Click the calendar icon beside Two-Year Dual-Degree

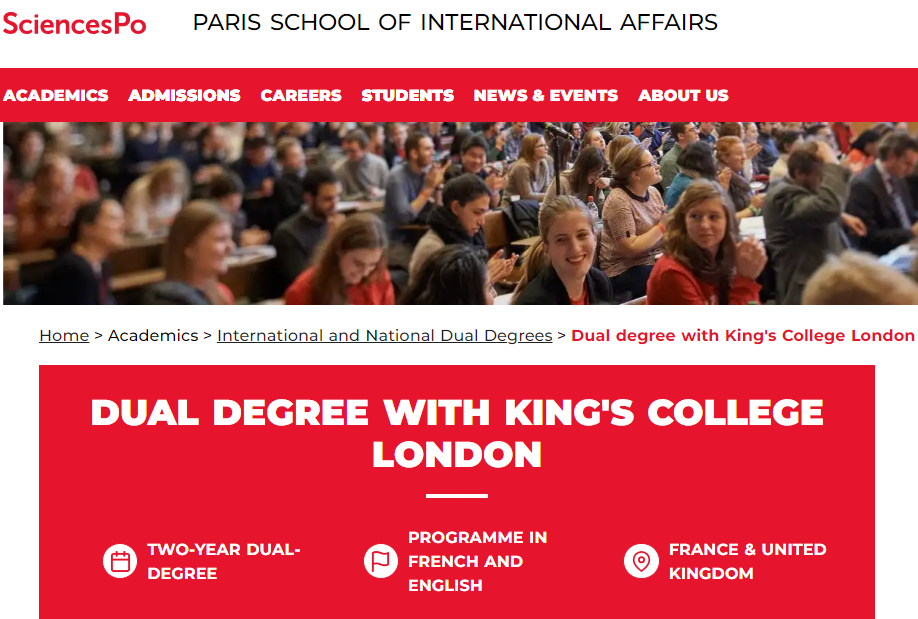[120, 561]
